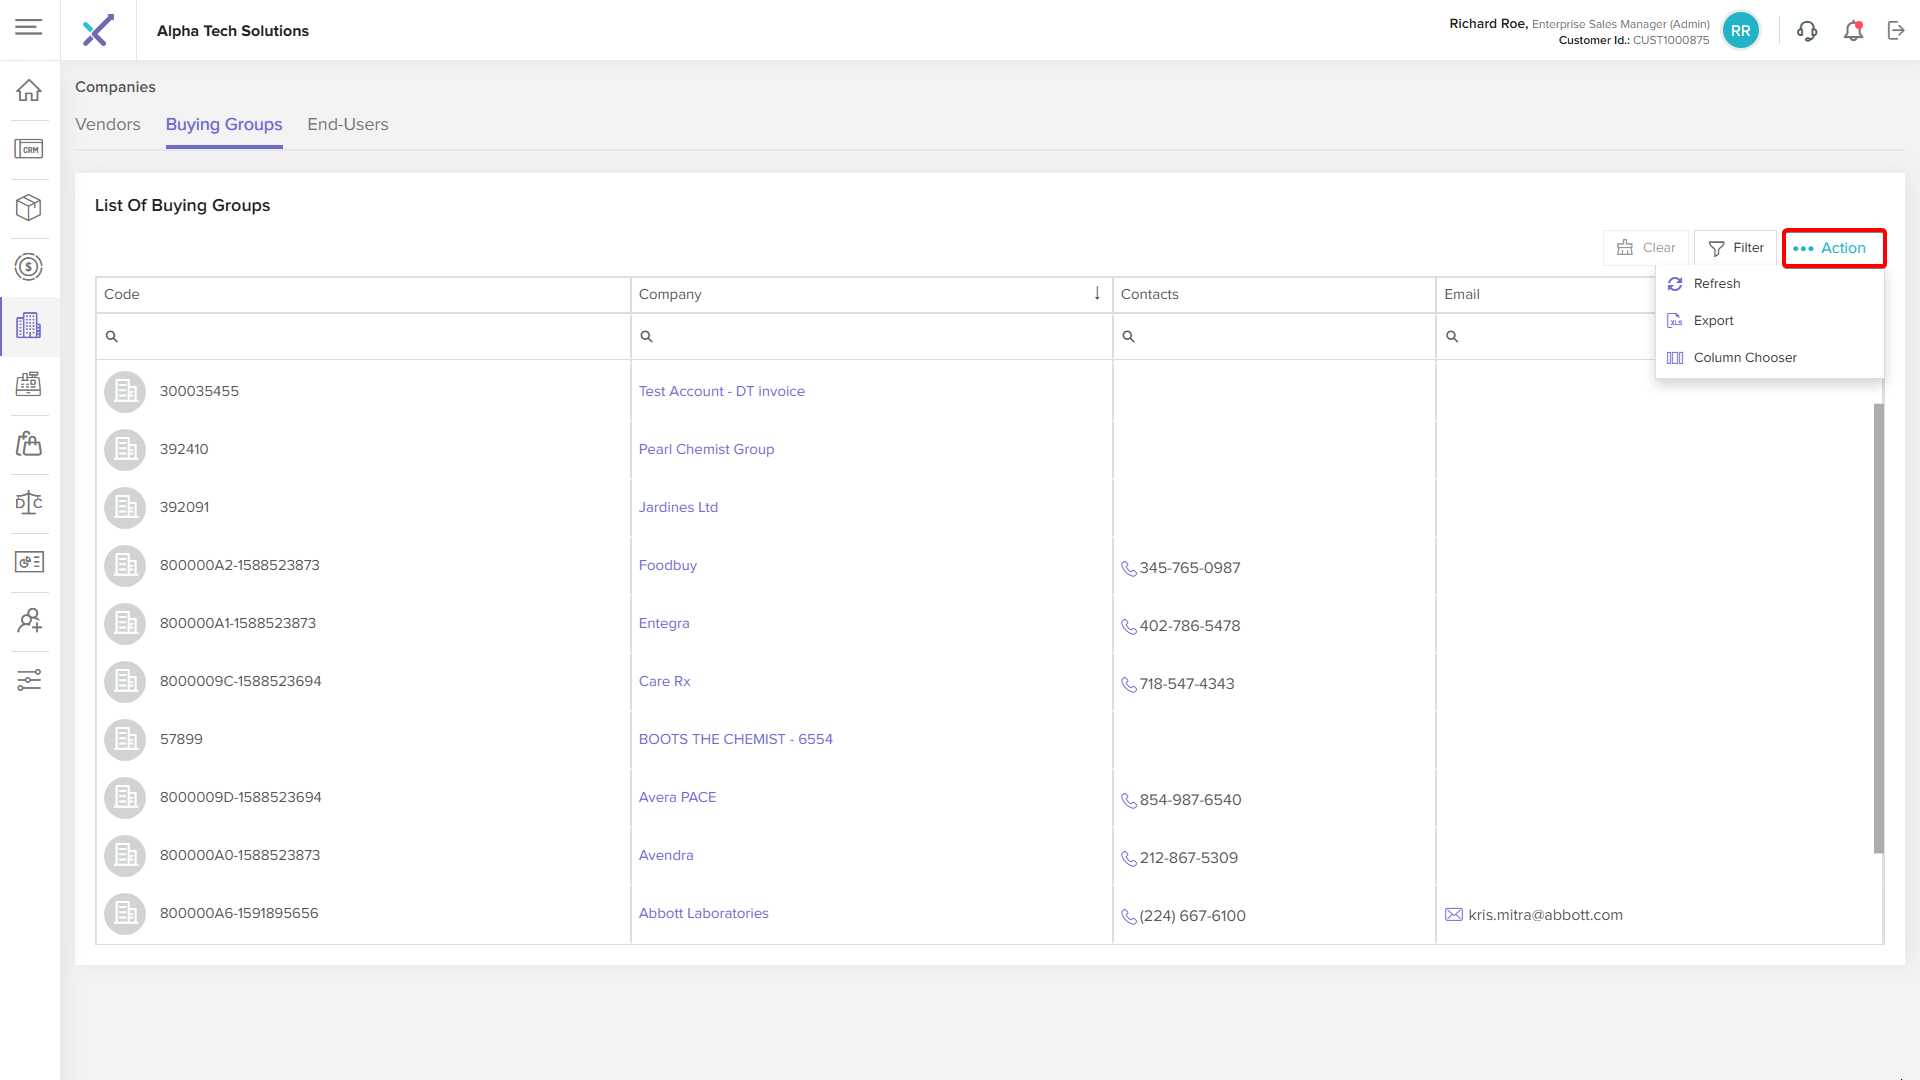This screenshot has width=1920, height=1080.
Task: Open the balance scale sidebar icon
Action: point(29,502)
